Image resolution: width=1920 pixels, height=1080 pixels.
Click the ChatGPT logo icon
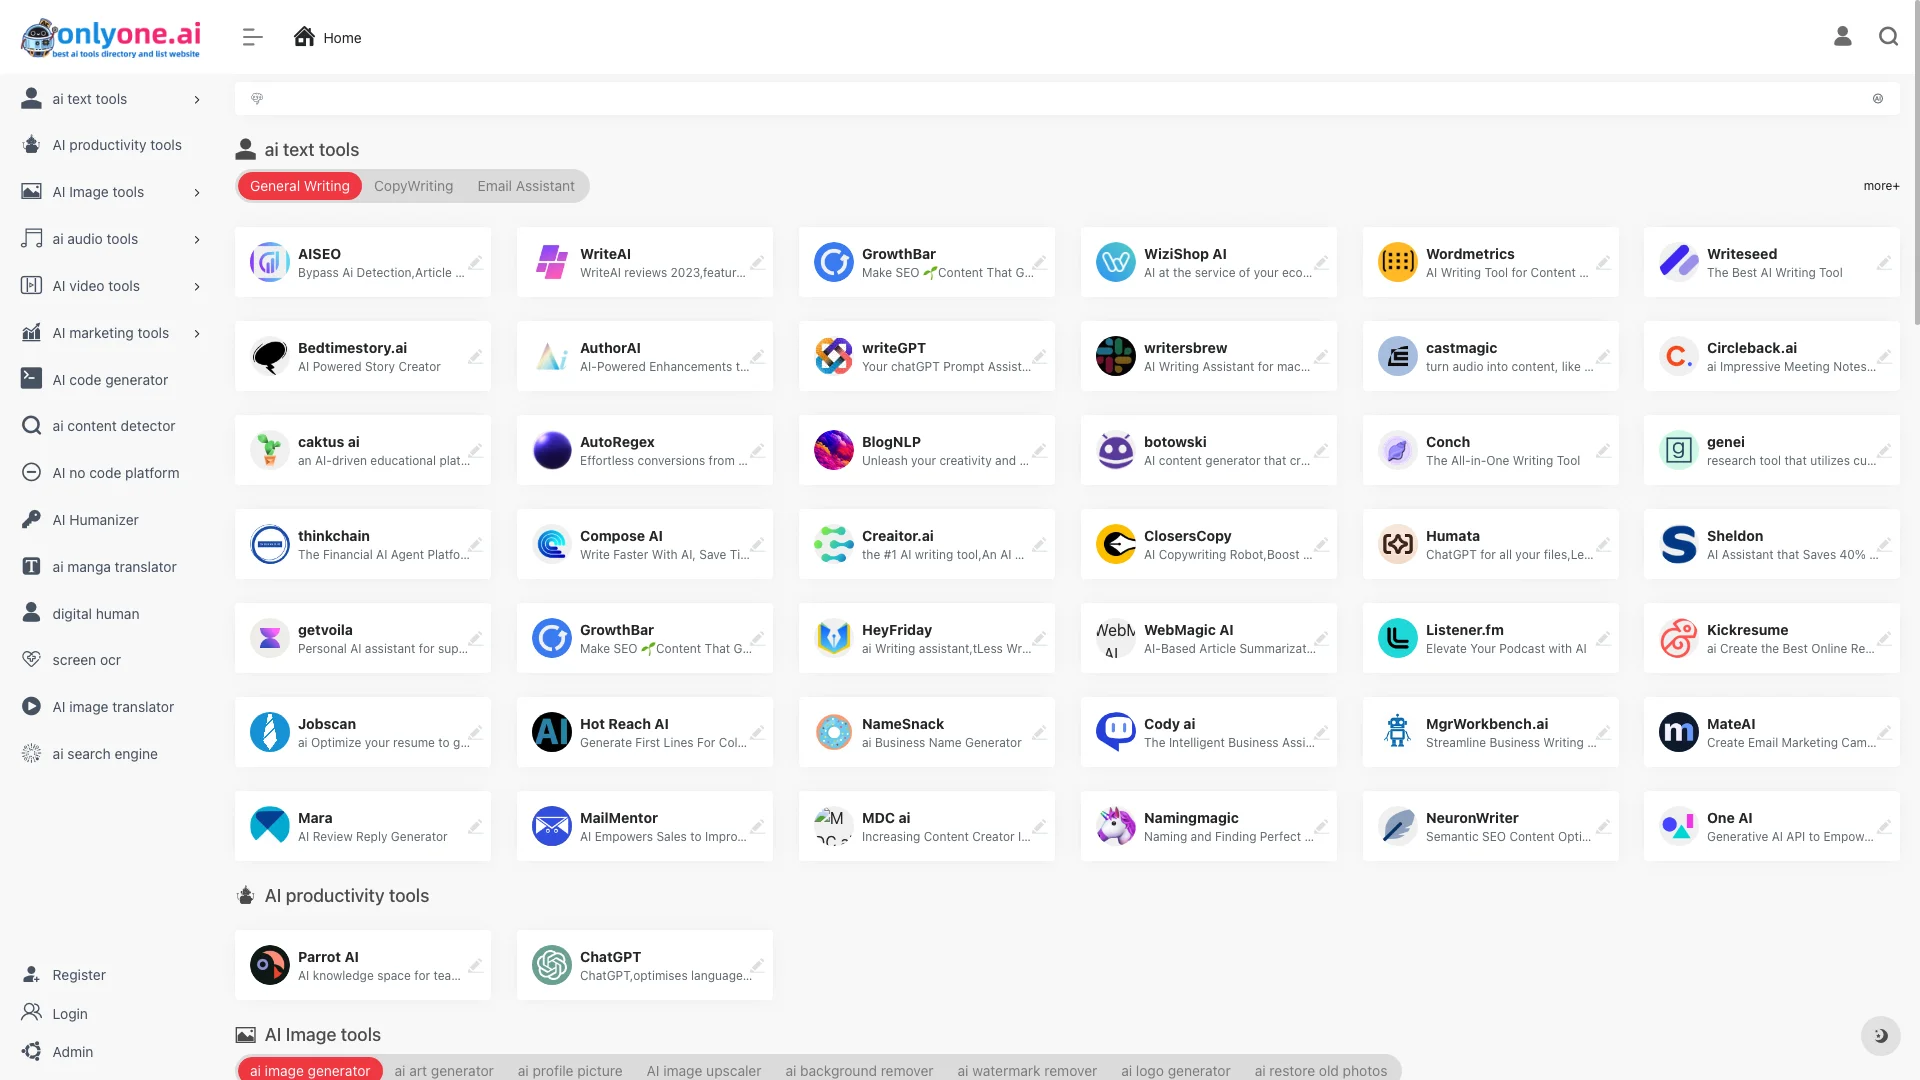pos(552,965)
